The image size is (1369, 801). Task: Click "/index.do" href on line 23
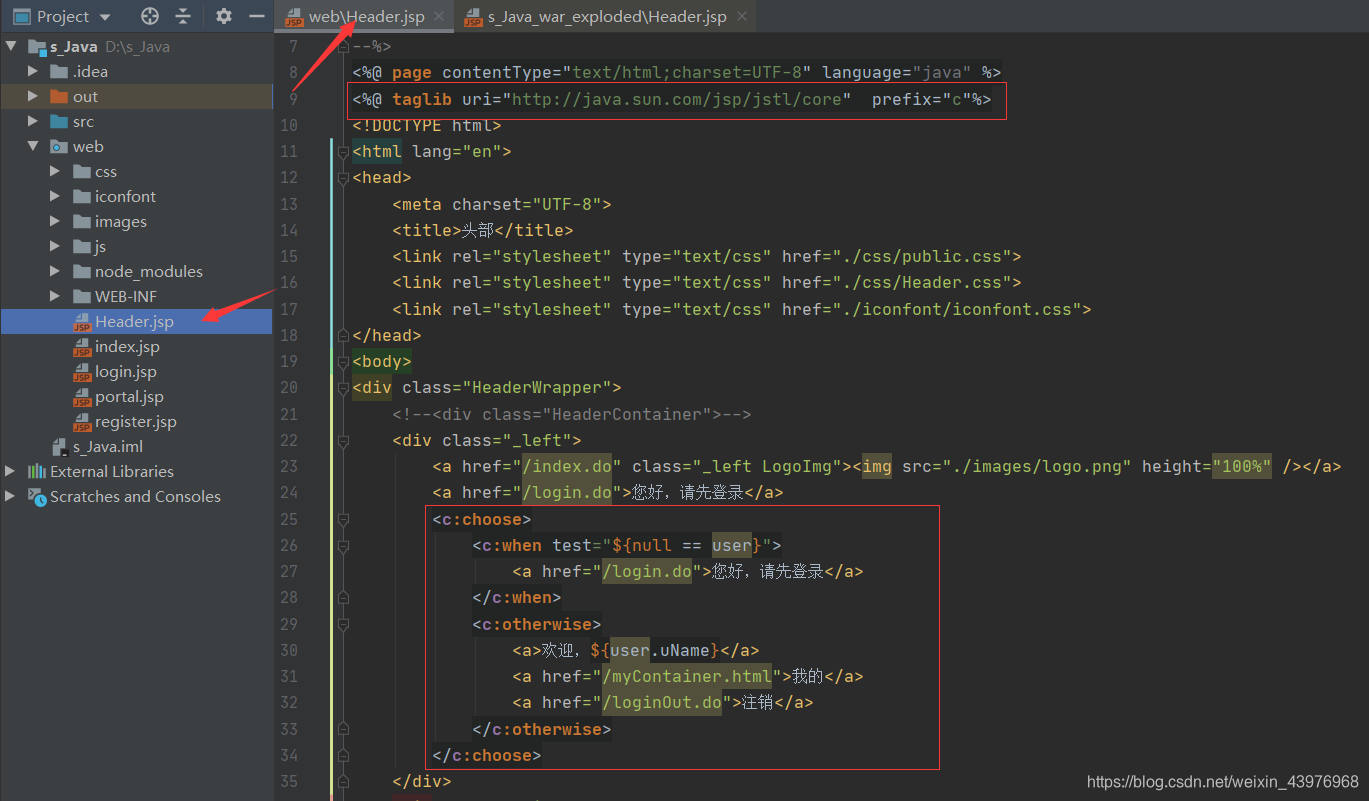click(x=567, y=467)
